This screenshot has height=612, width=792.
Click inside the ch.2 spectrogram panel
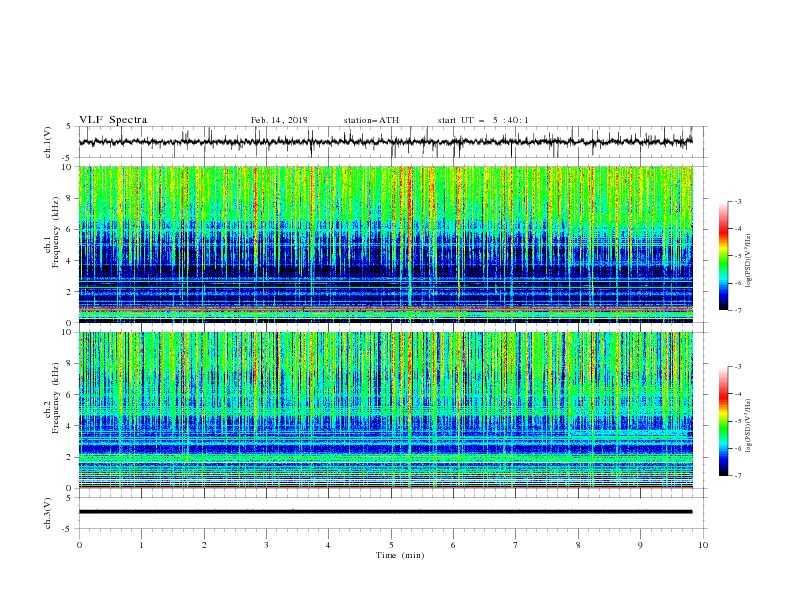click(x=386, y=410)
